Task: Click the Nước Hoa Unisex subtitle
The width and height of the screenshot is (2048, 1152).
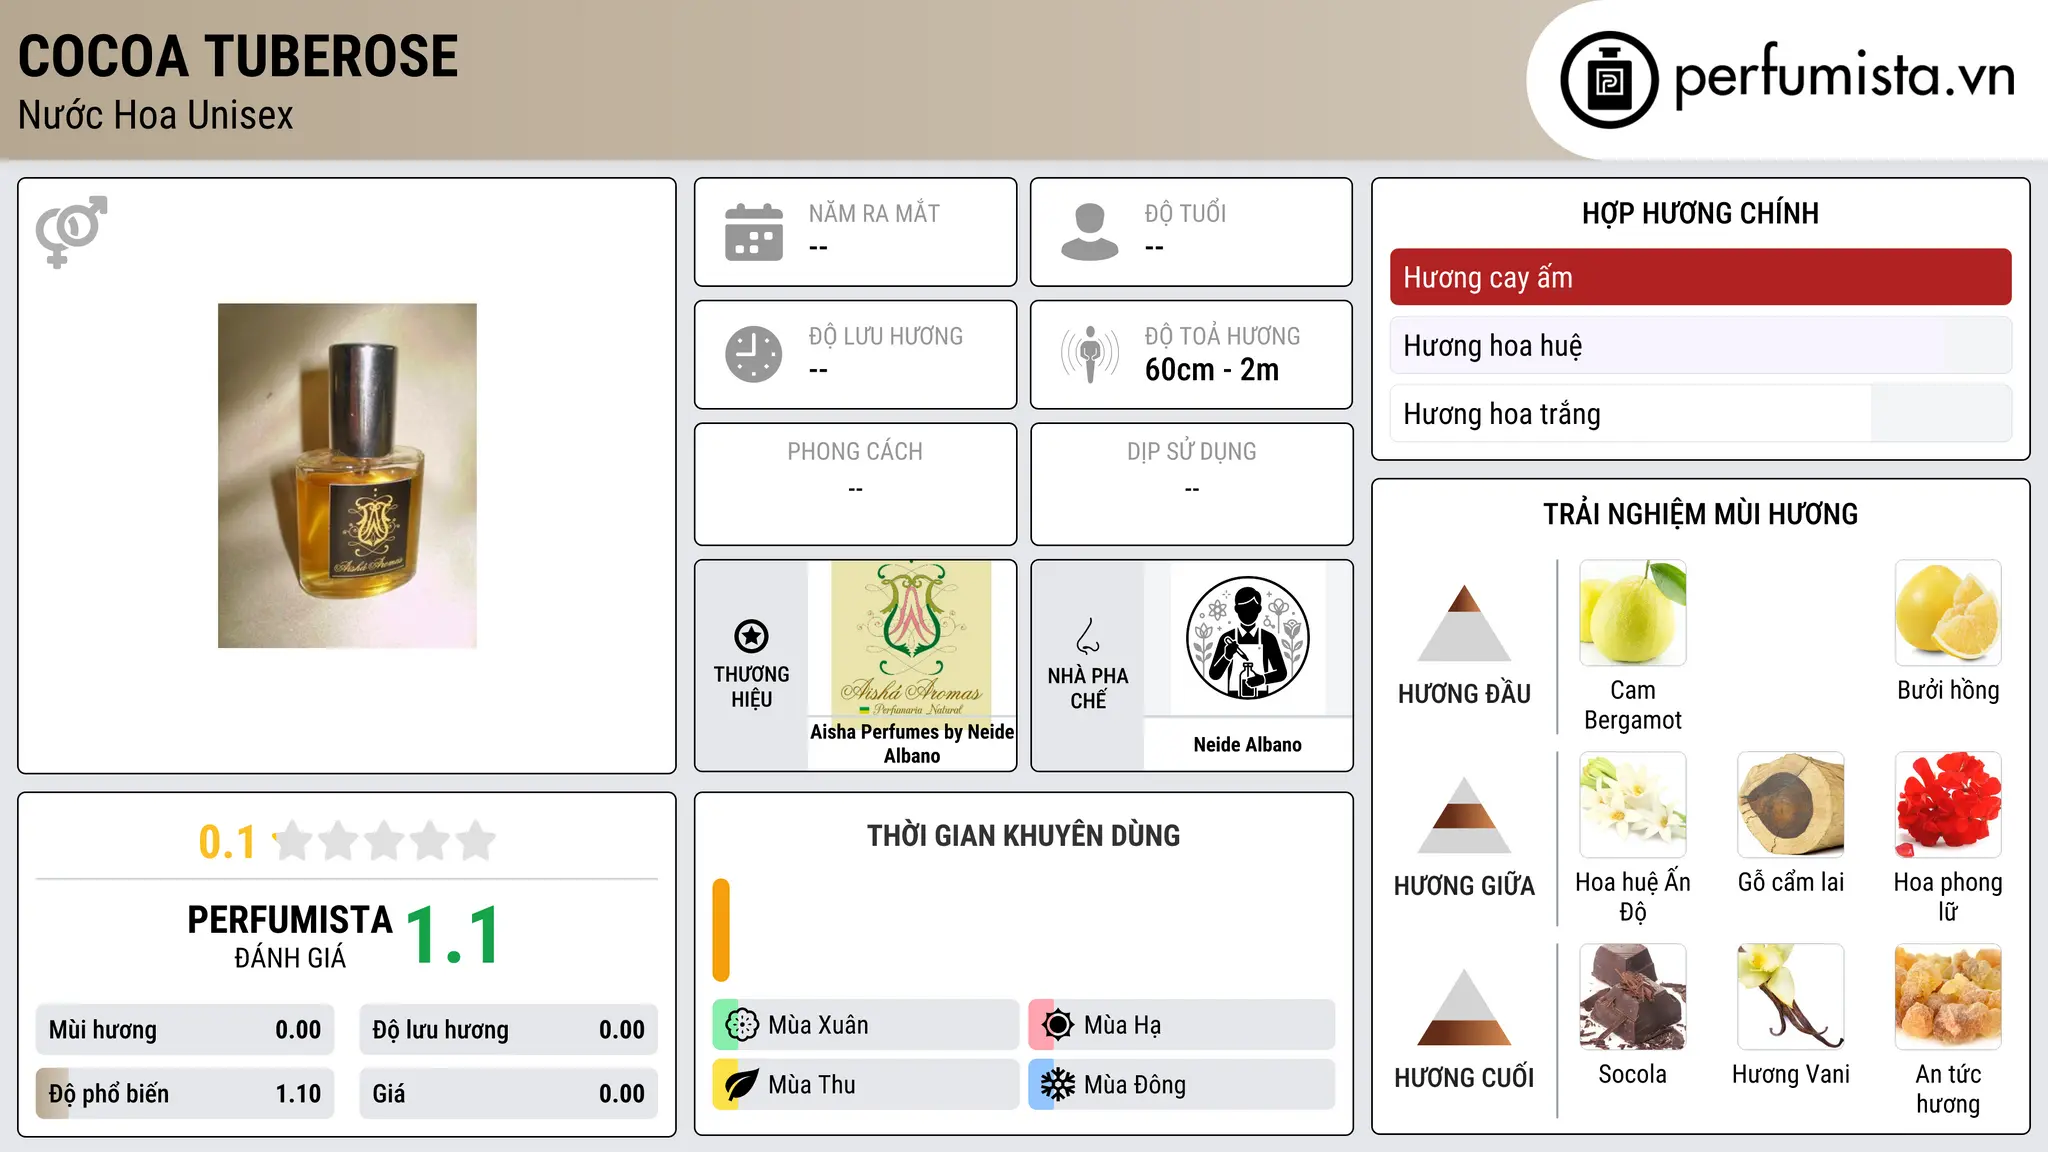Action: (156, 116)
